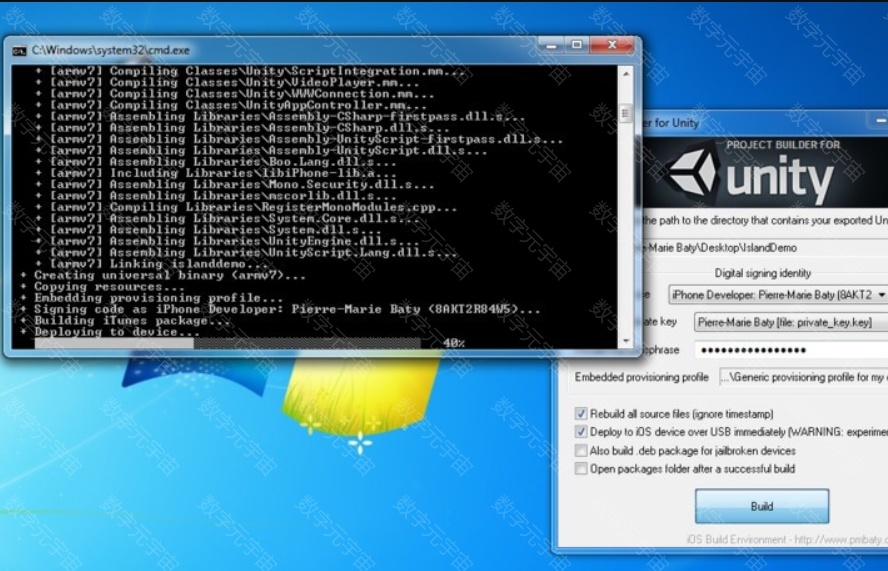Enable Rebuild all source files checkbox

tap(580, 414)
